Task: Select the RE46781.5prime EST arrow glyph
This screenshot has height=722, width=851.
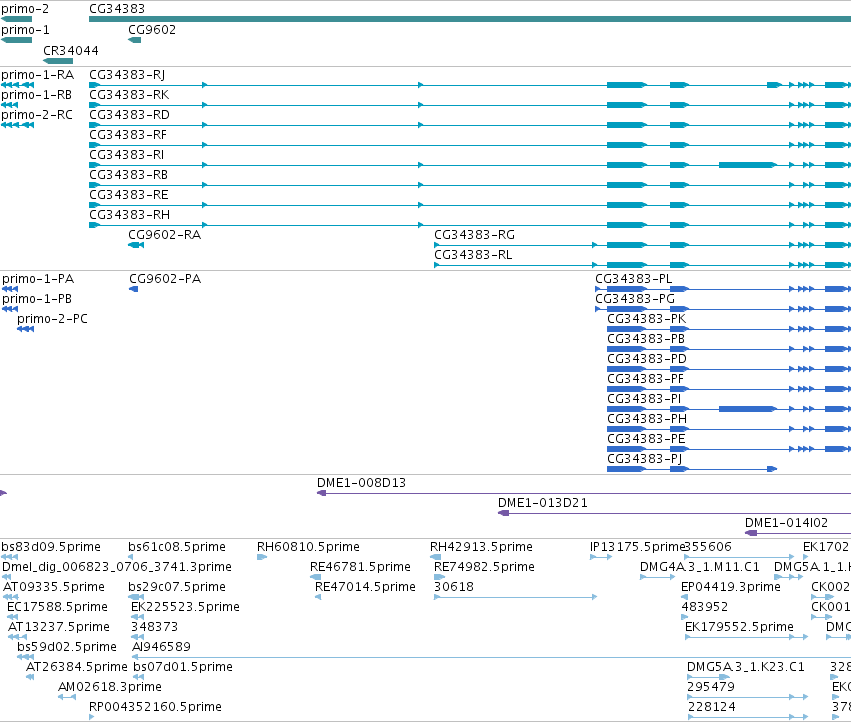Action: click(x=315, y=577)
